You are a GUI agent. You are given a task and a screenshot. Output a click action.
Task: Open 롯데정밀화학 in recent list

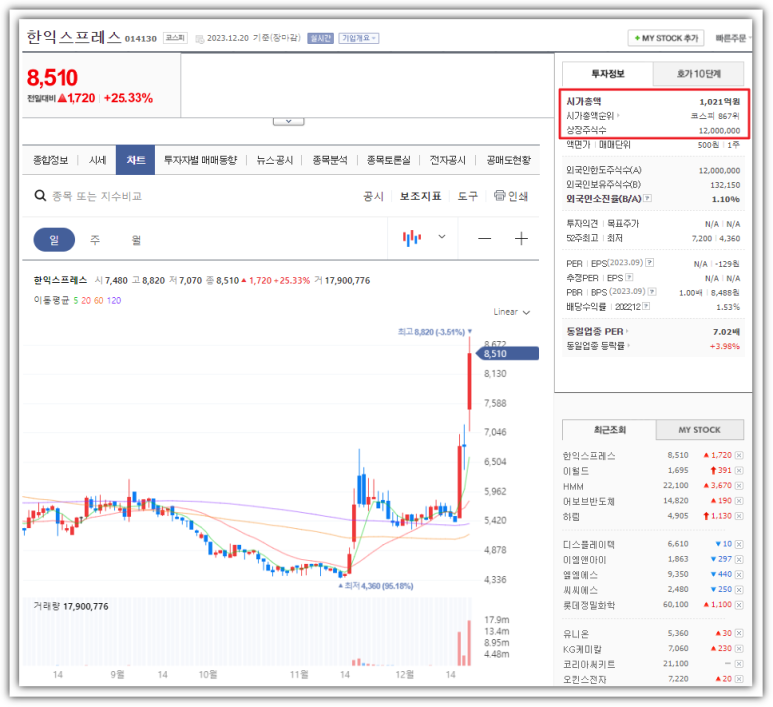(589, 605)
